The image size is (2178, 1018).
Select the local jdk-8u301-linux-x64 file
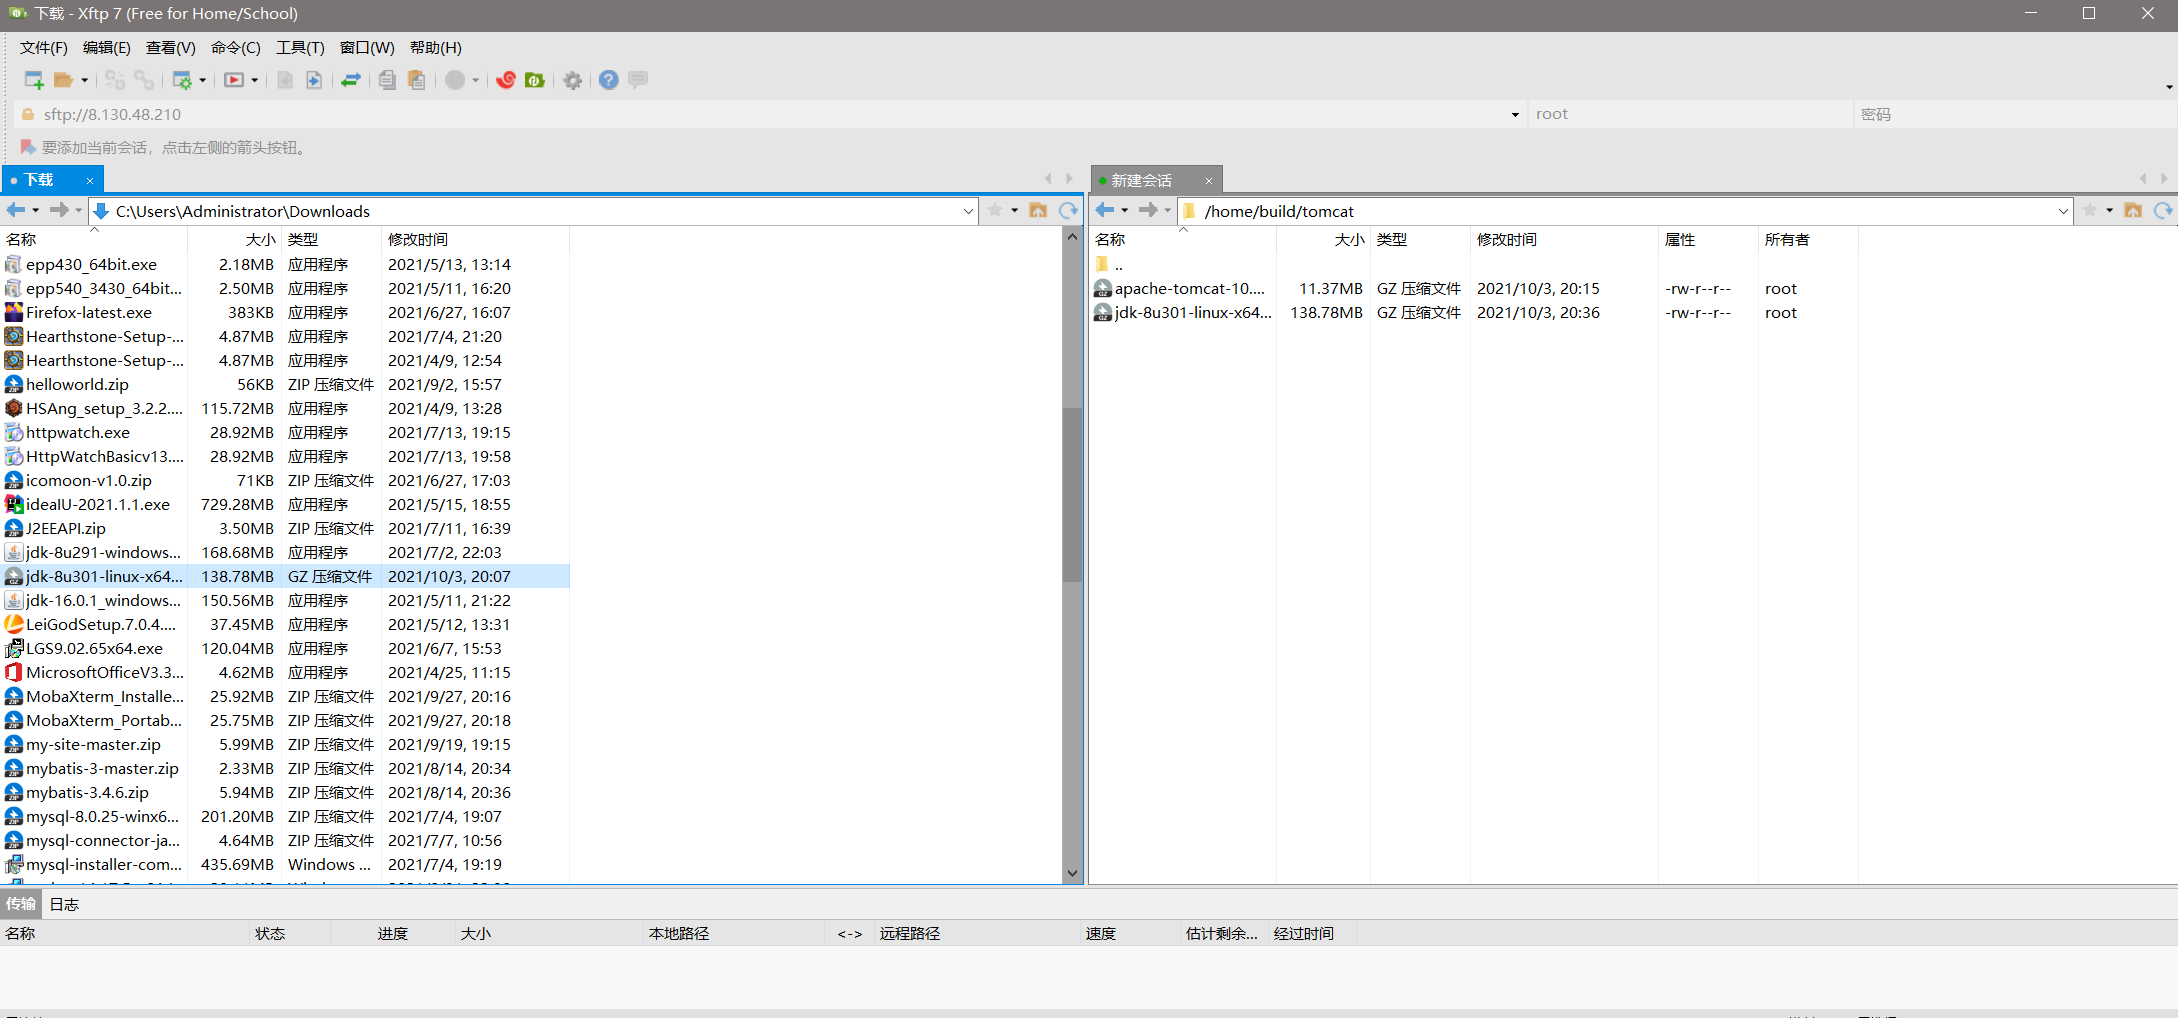pos(286,576)
